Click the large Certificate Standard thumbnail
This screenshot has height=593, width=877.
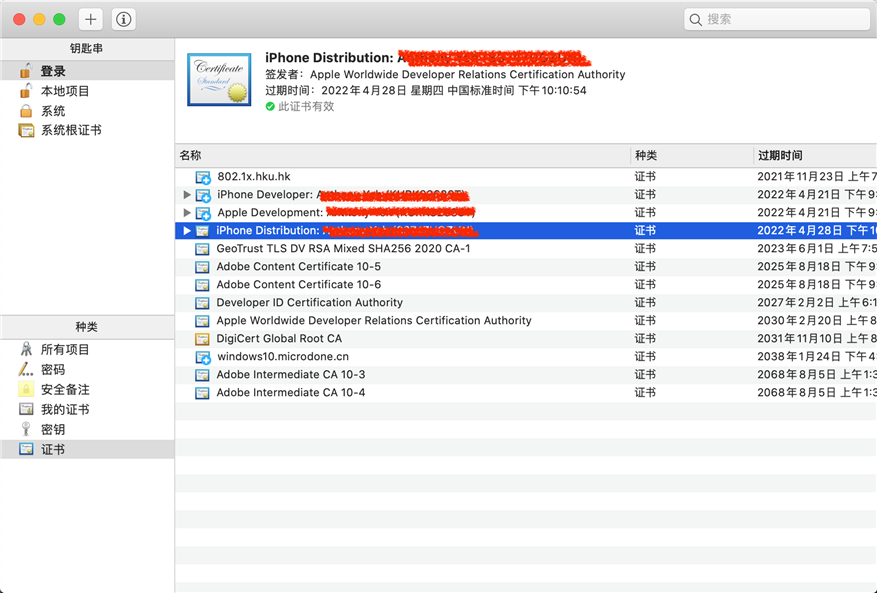(x=219, y=79)
